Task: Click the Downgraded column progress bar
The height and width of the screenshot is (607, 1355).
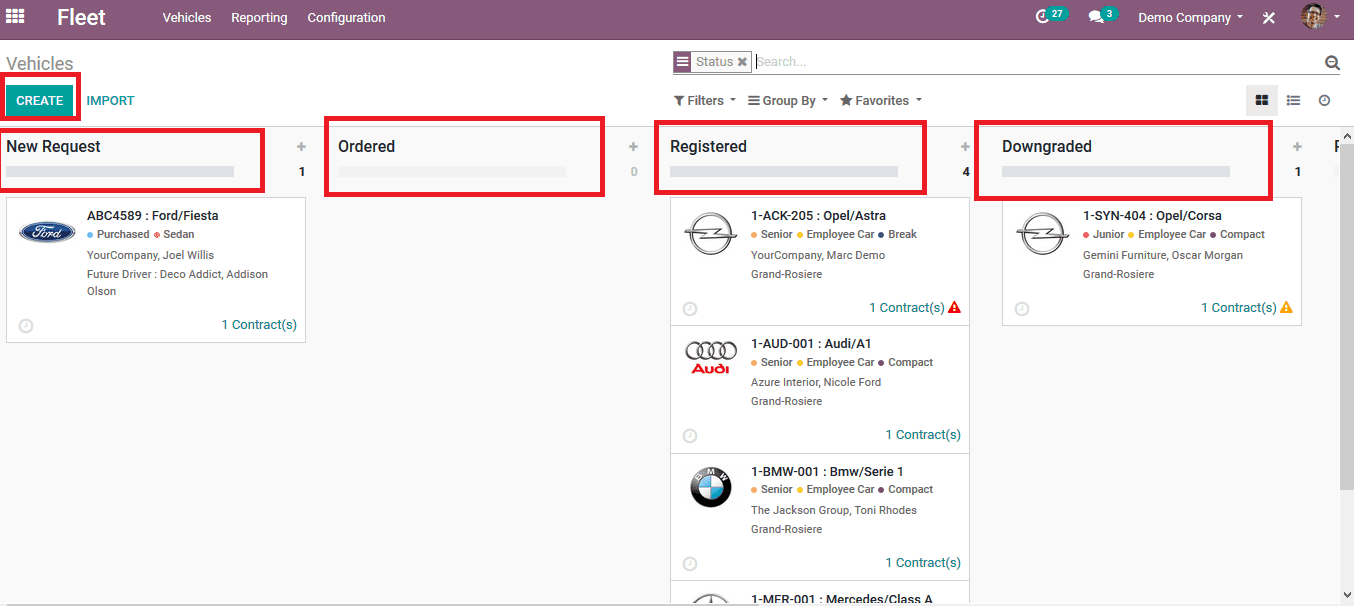Action: (1116, 172)
